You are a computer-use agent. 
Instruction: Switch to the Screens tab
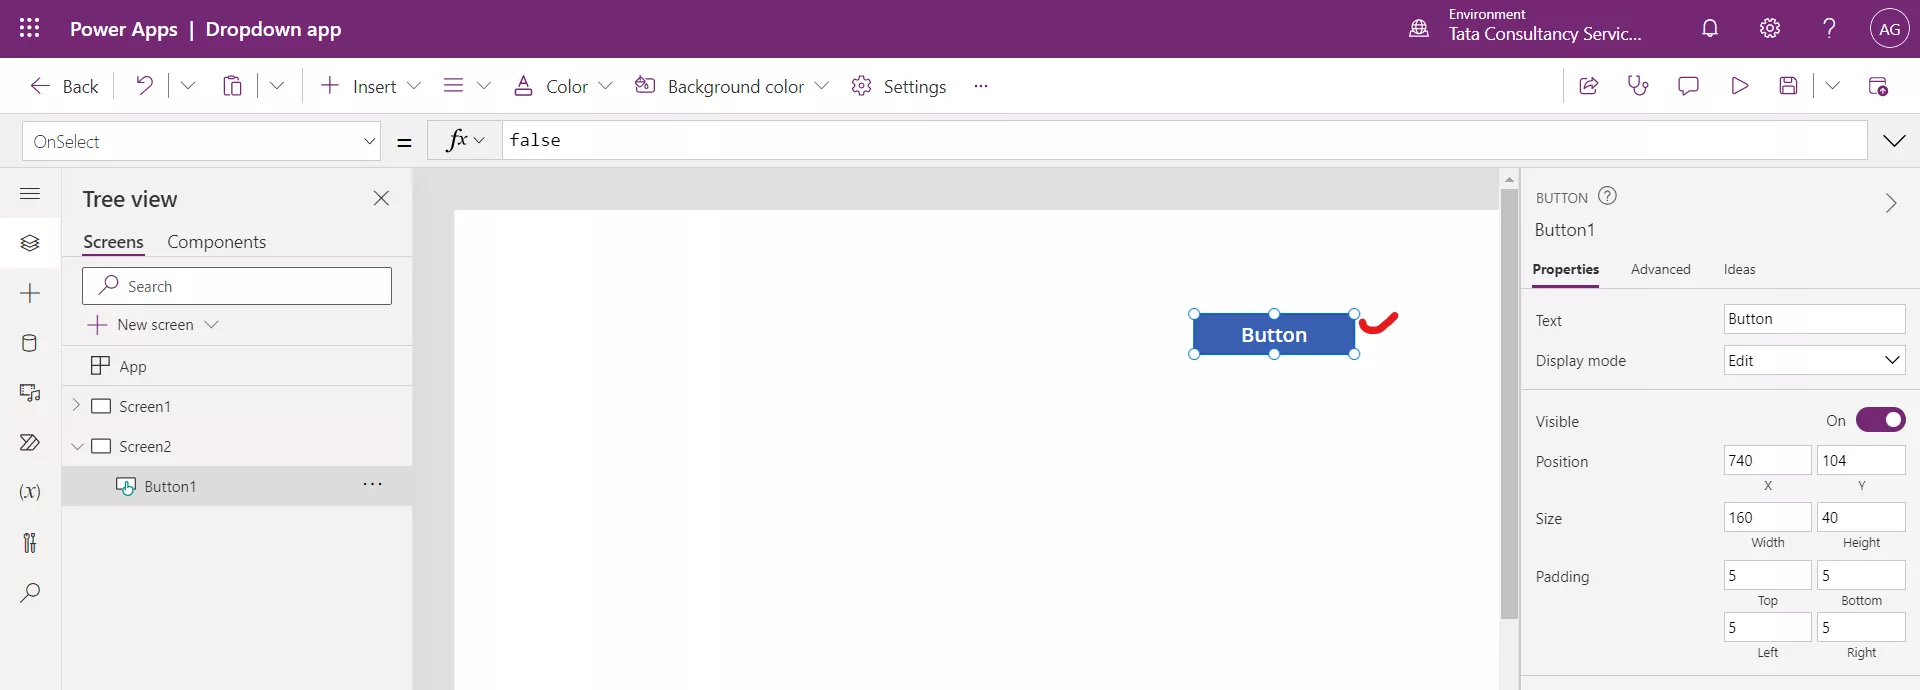pyautogui.click(x=113, y=242)
